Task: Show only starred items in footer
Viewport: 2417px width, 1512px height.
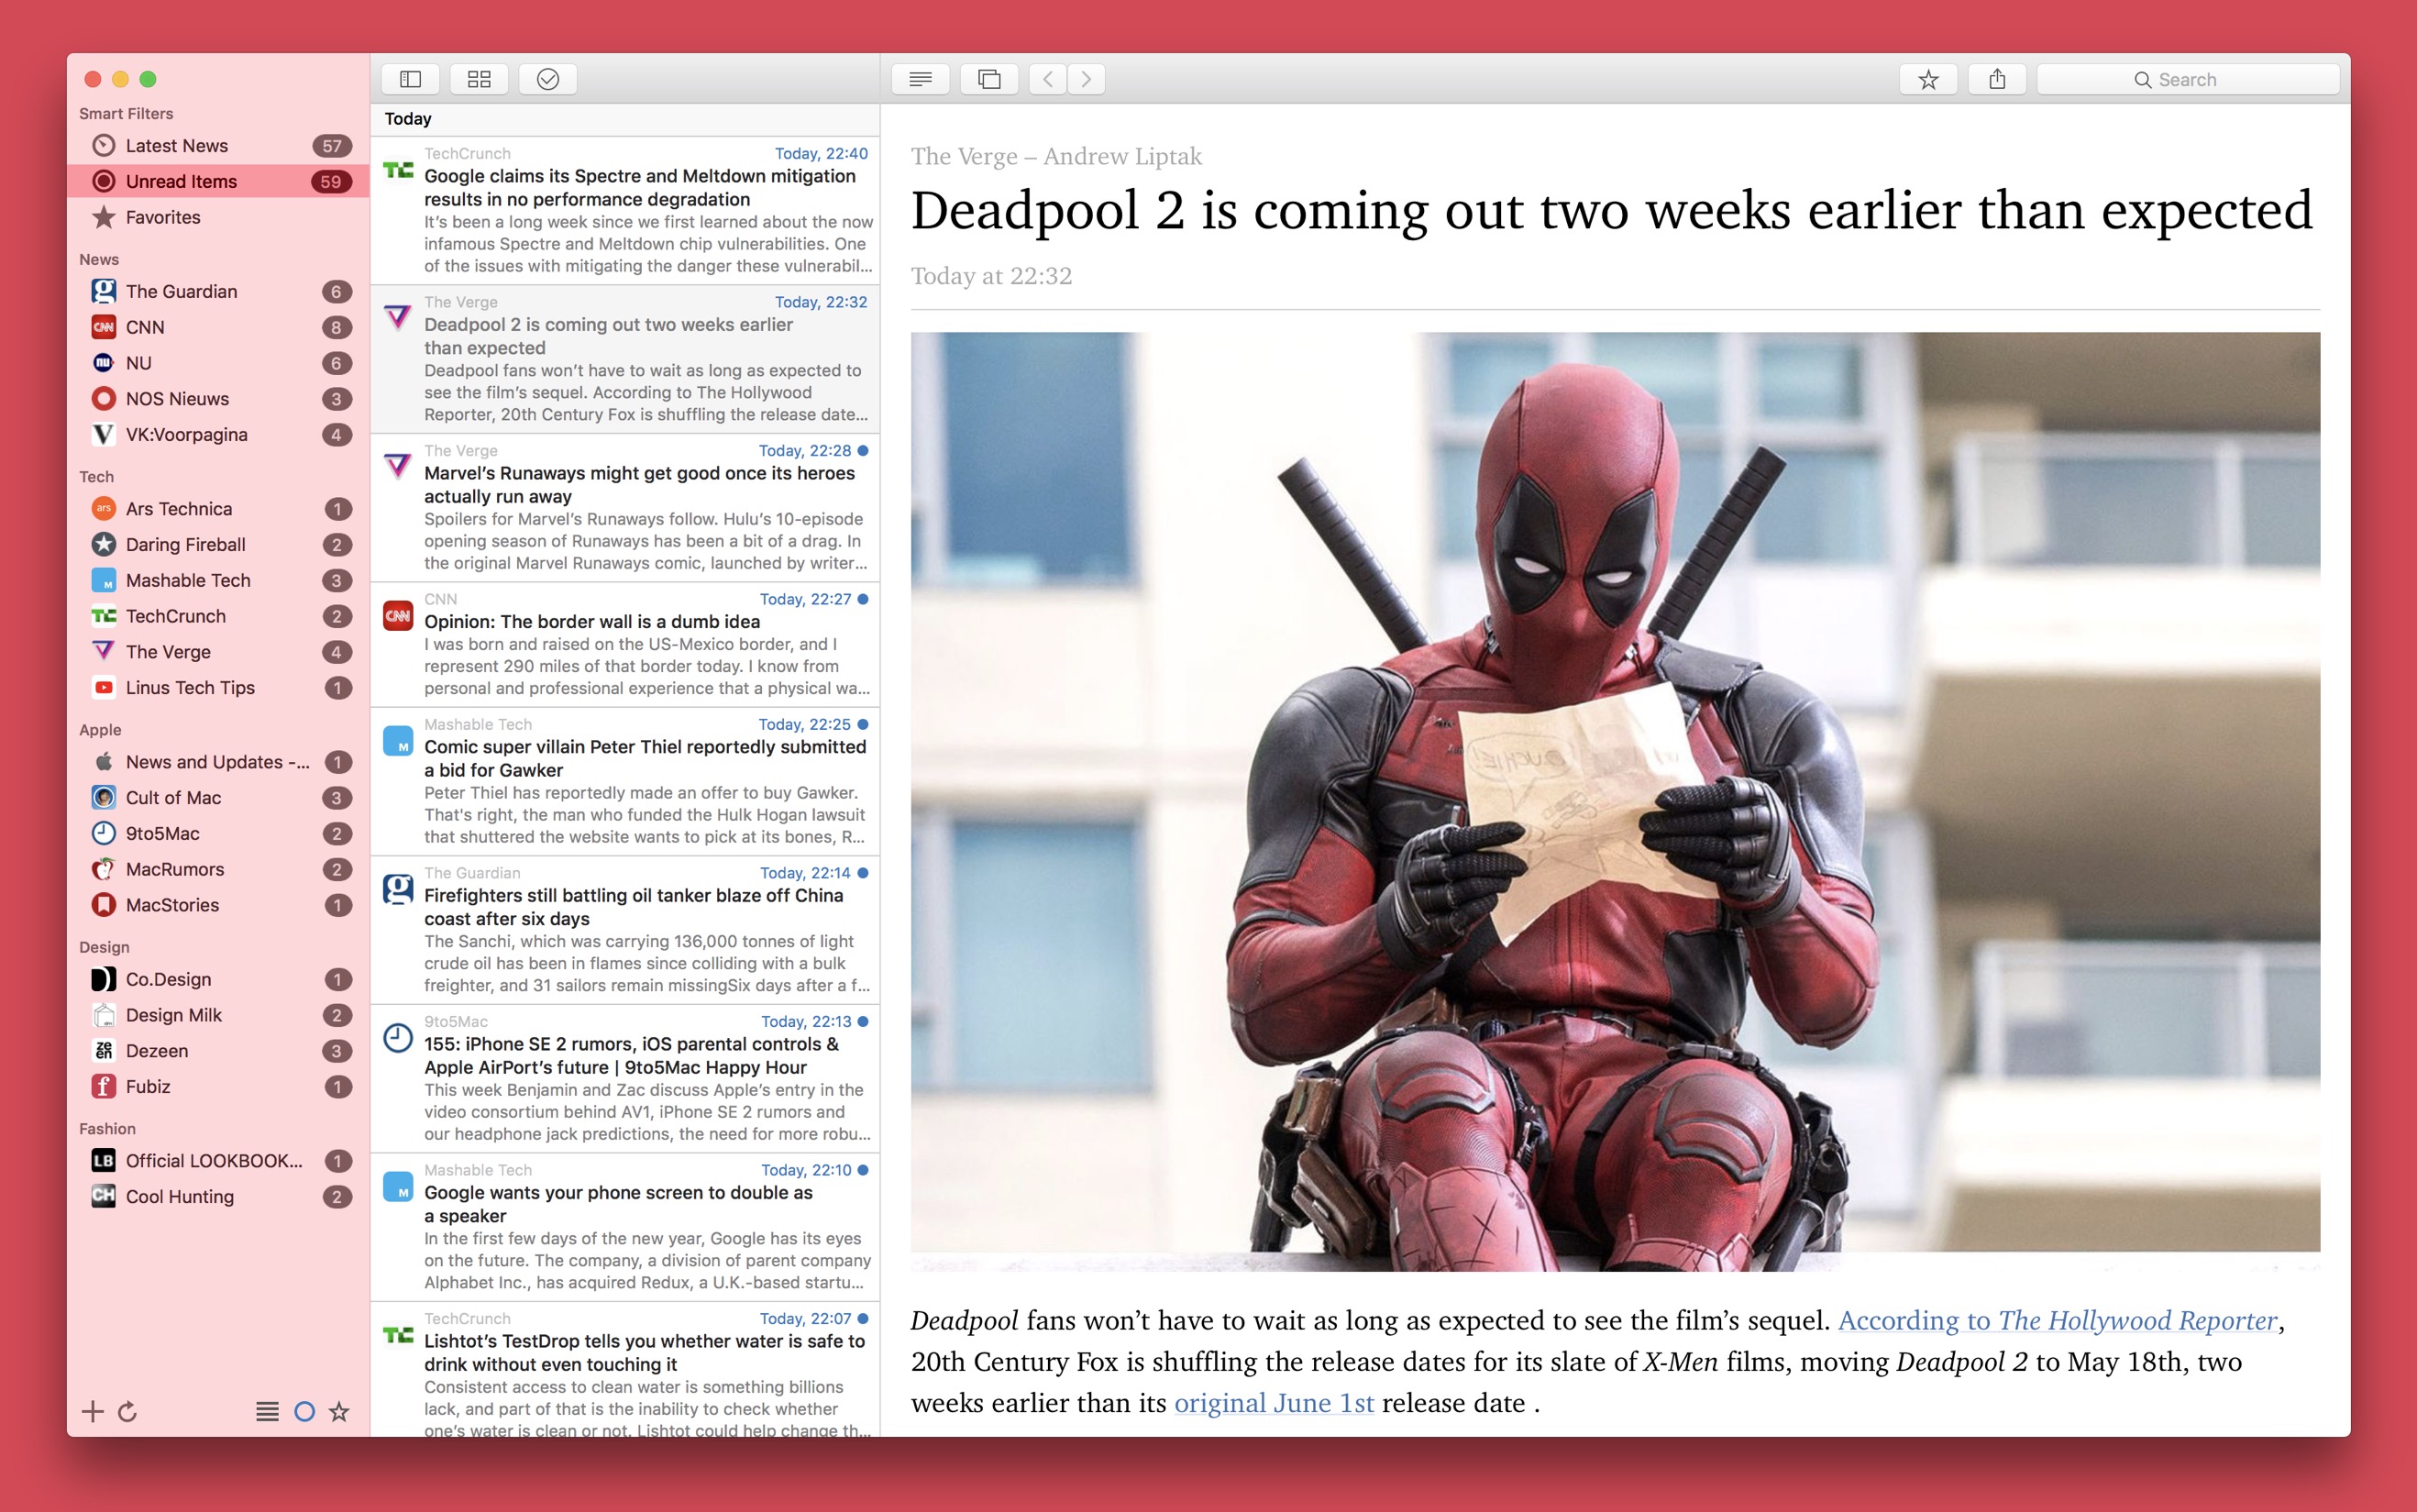Action: click(340, 1411)
